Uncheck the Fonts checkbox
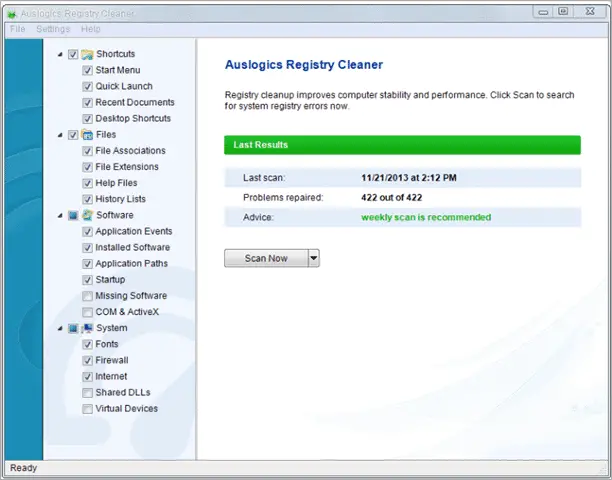This screenshot has height=480, width=612. point(87,345)
